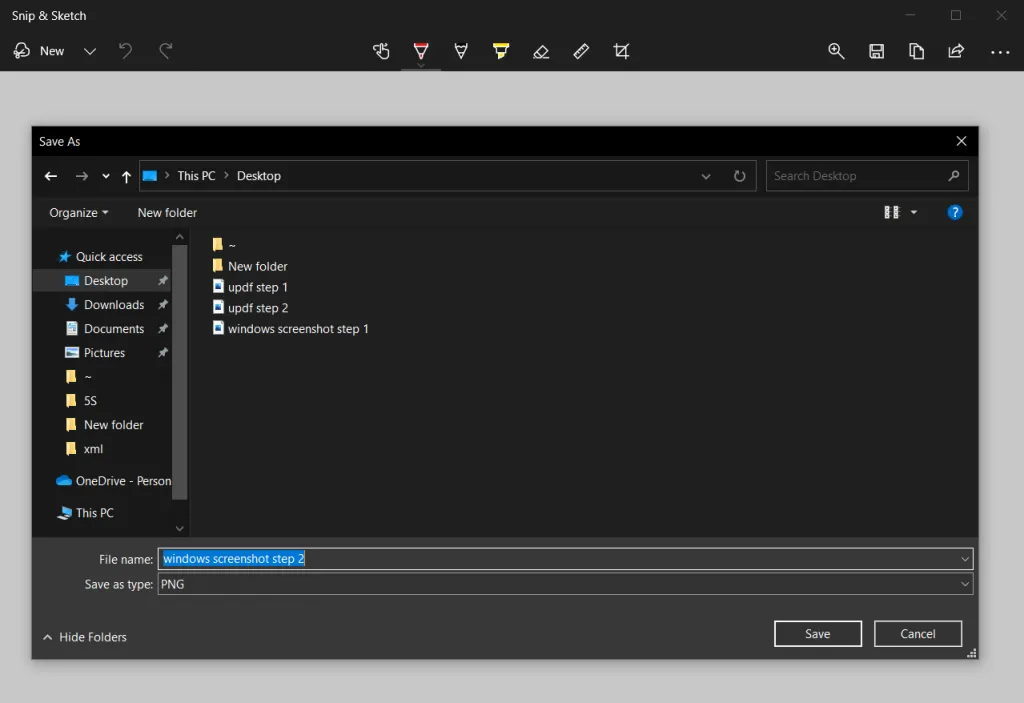Click the Zoom magnifier icon

(x=836, y=51)
